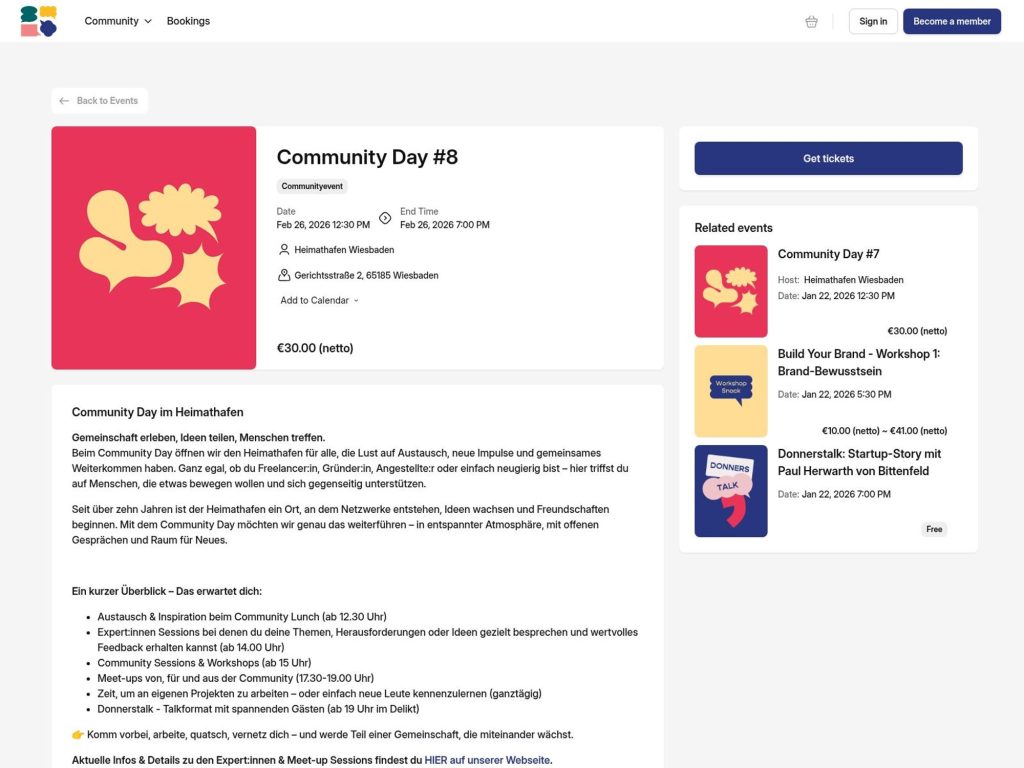Click the person icon next to Heimathafen Wiesbaden host
This screenshot has height=768, width=1024.
tap(283, 249)
